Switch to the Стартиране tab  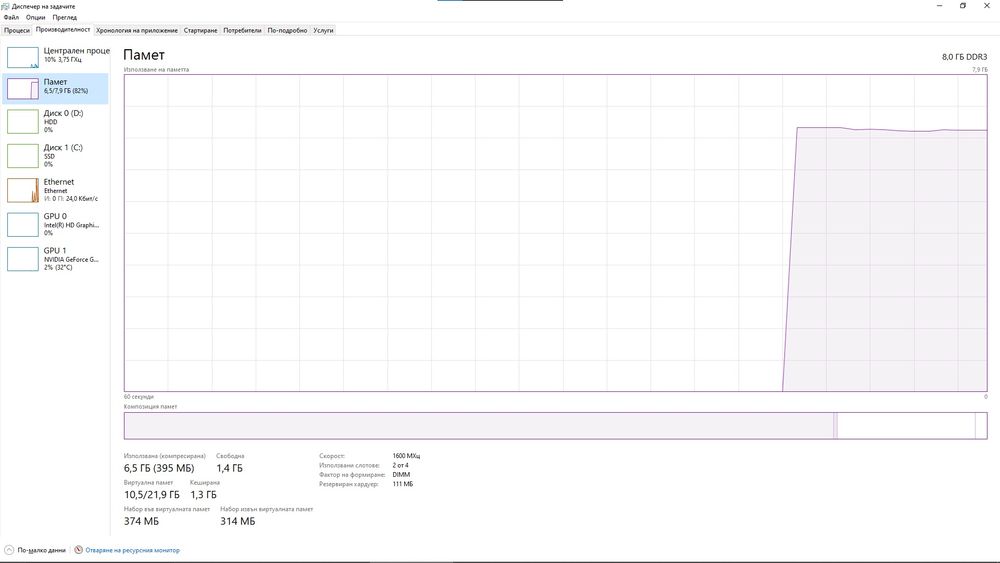click(200, 30)
